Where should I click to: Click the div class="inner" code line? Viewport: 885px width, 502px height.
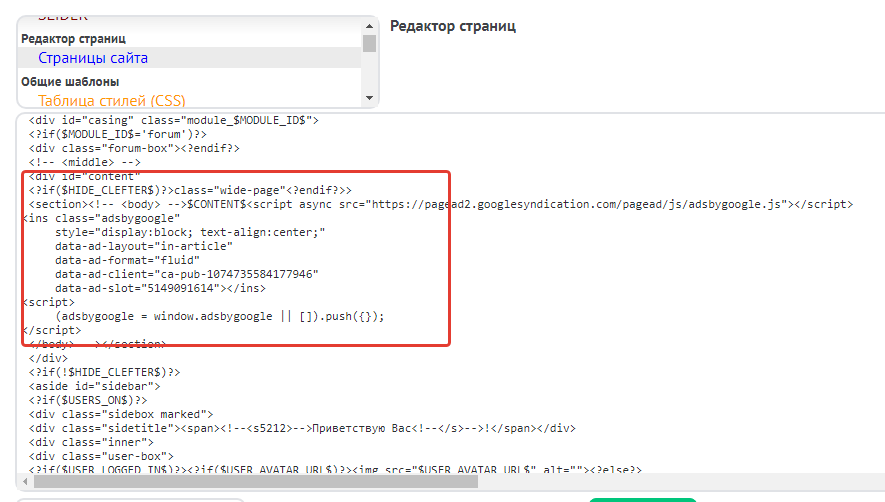[91, 442]
